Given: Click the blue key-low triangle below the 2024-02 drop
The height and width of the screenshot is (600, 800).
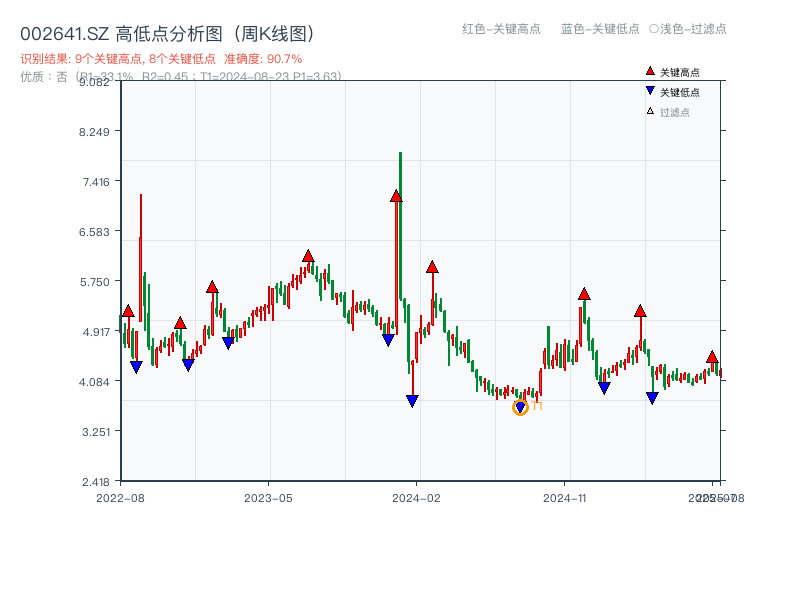Looking at the screenshot, I should click(413, 400).
